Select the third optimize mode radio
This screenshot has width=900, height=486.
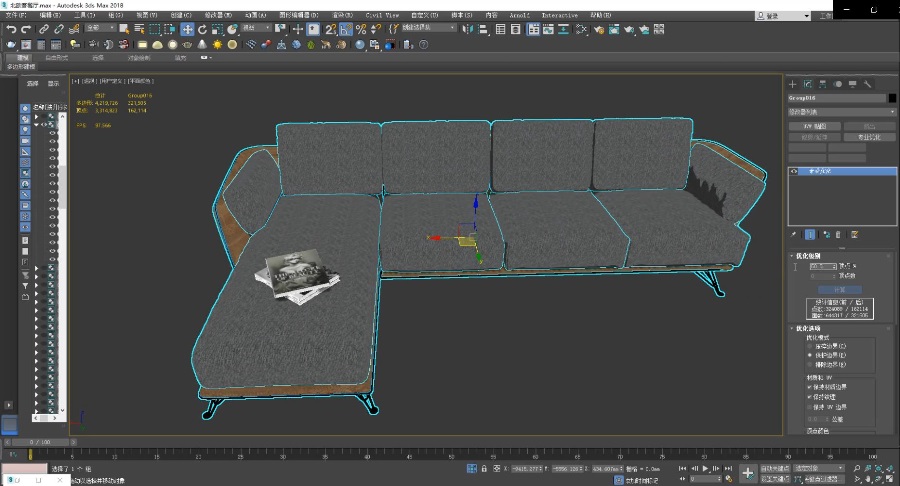[810, 364]
